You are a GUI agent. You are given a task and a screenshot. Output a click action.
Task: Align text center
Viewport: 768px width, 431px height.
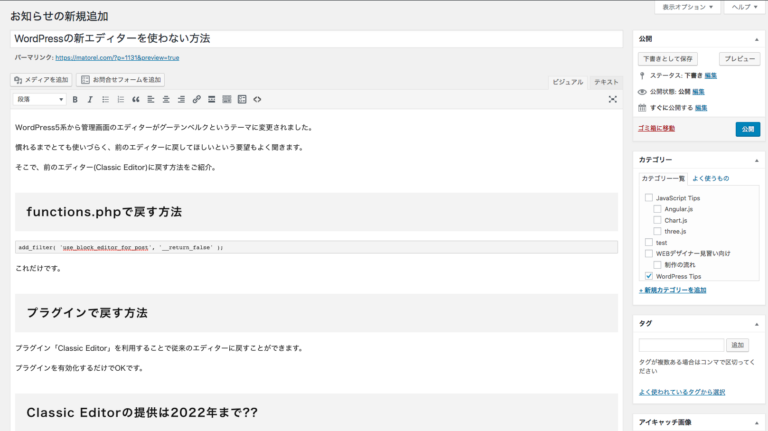(x=166, y=99)
